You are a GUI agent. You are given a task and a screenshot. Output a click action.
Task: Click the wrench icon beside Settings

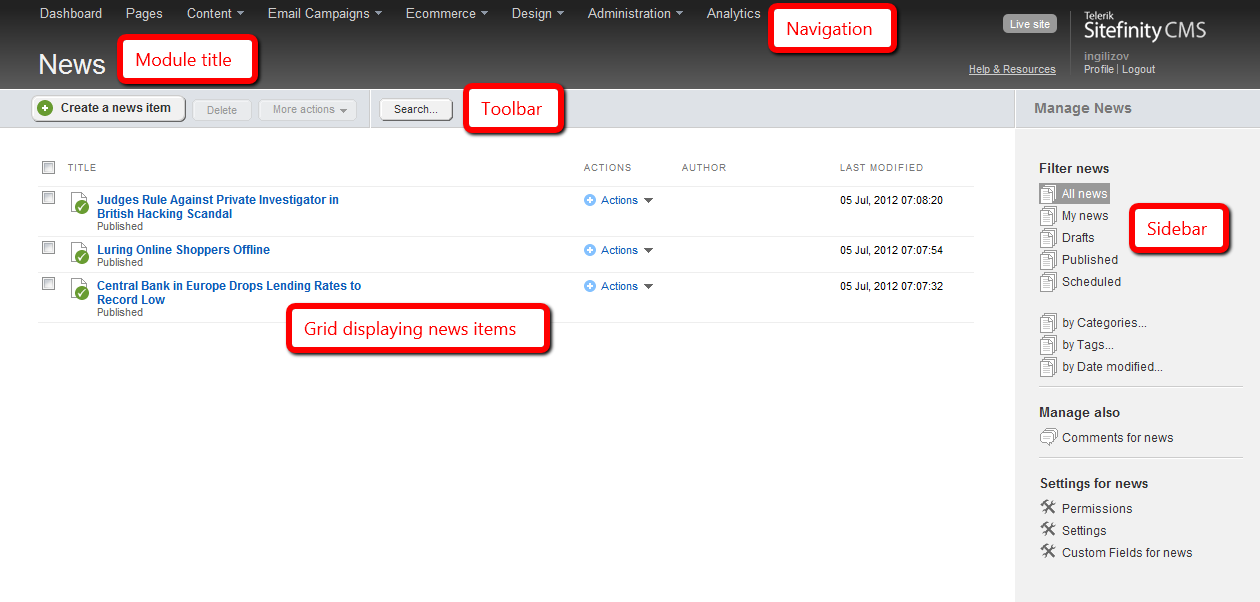pyautogui.click(x=1048, y=530)
